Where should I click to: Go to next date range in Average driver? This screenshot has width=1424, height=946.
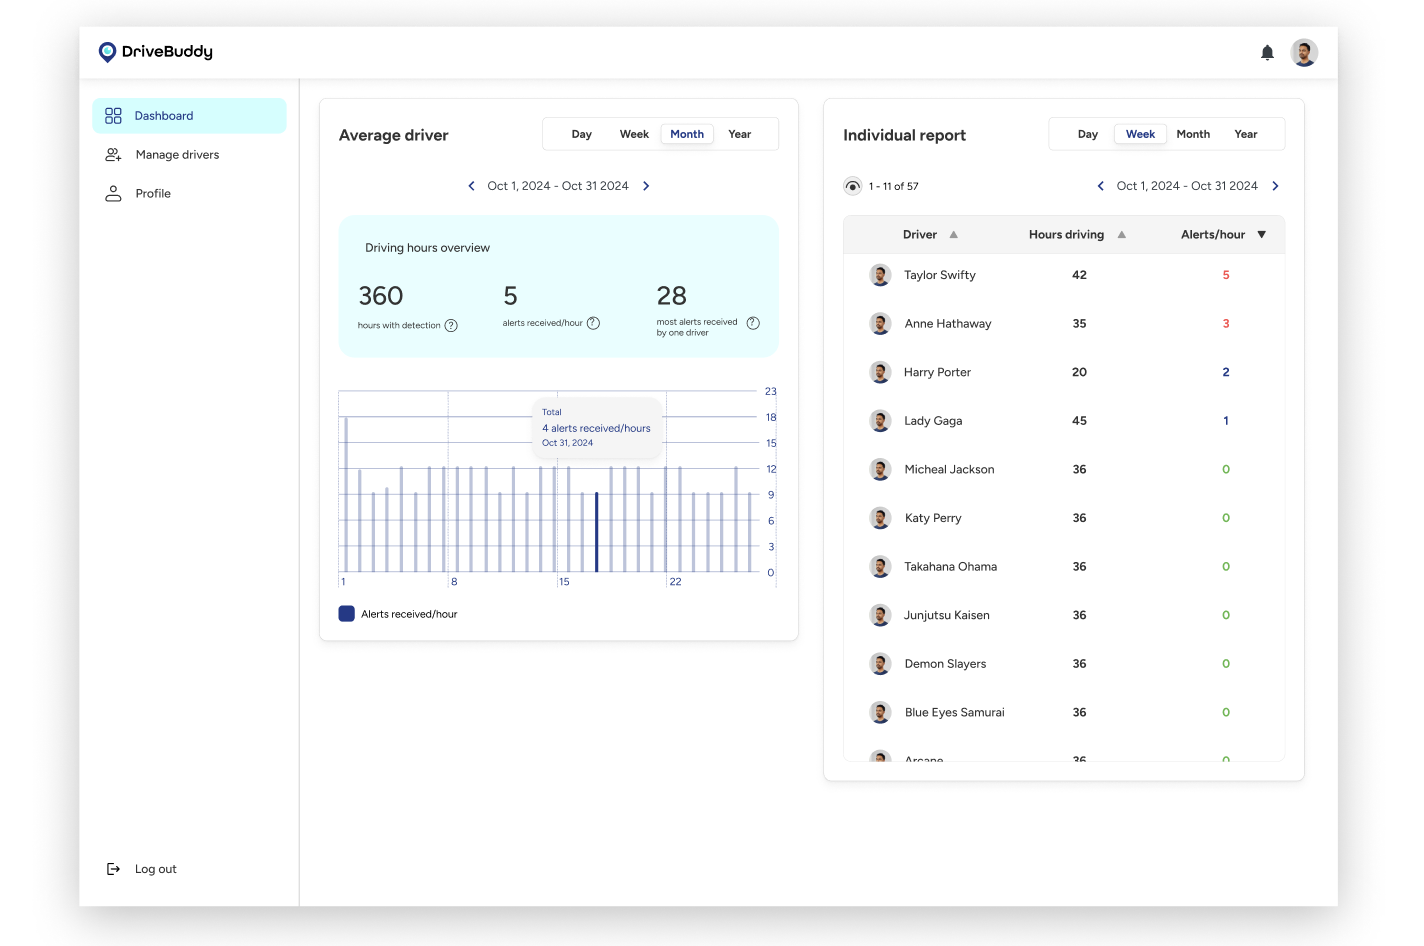(x=646, y=186)
